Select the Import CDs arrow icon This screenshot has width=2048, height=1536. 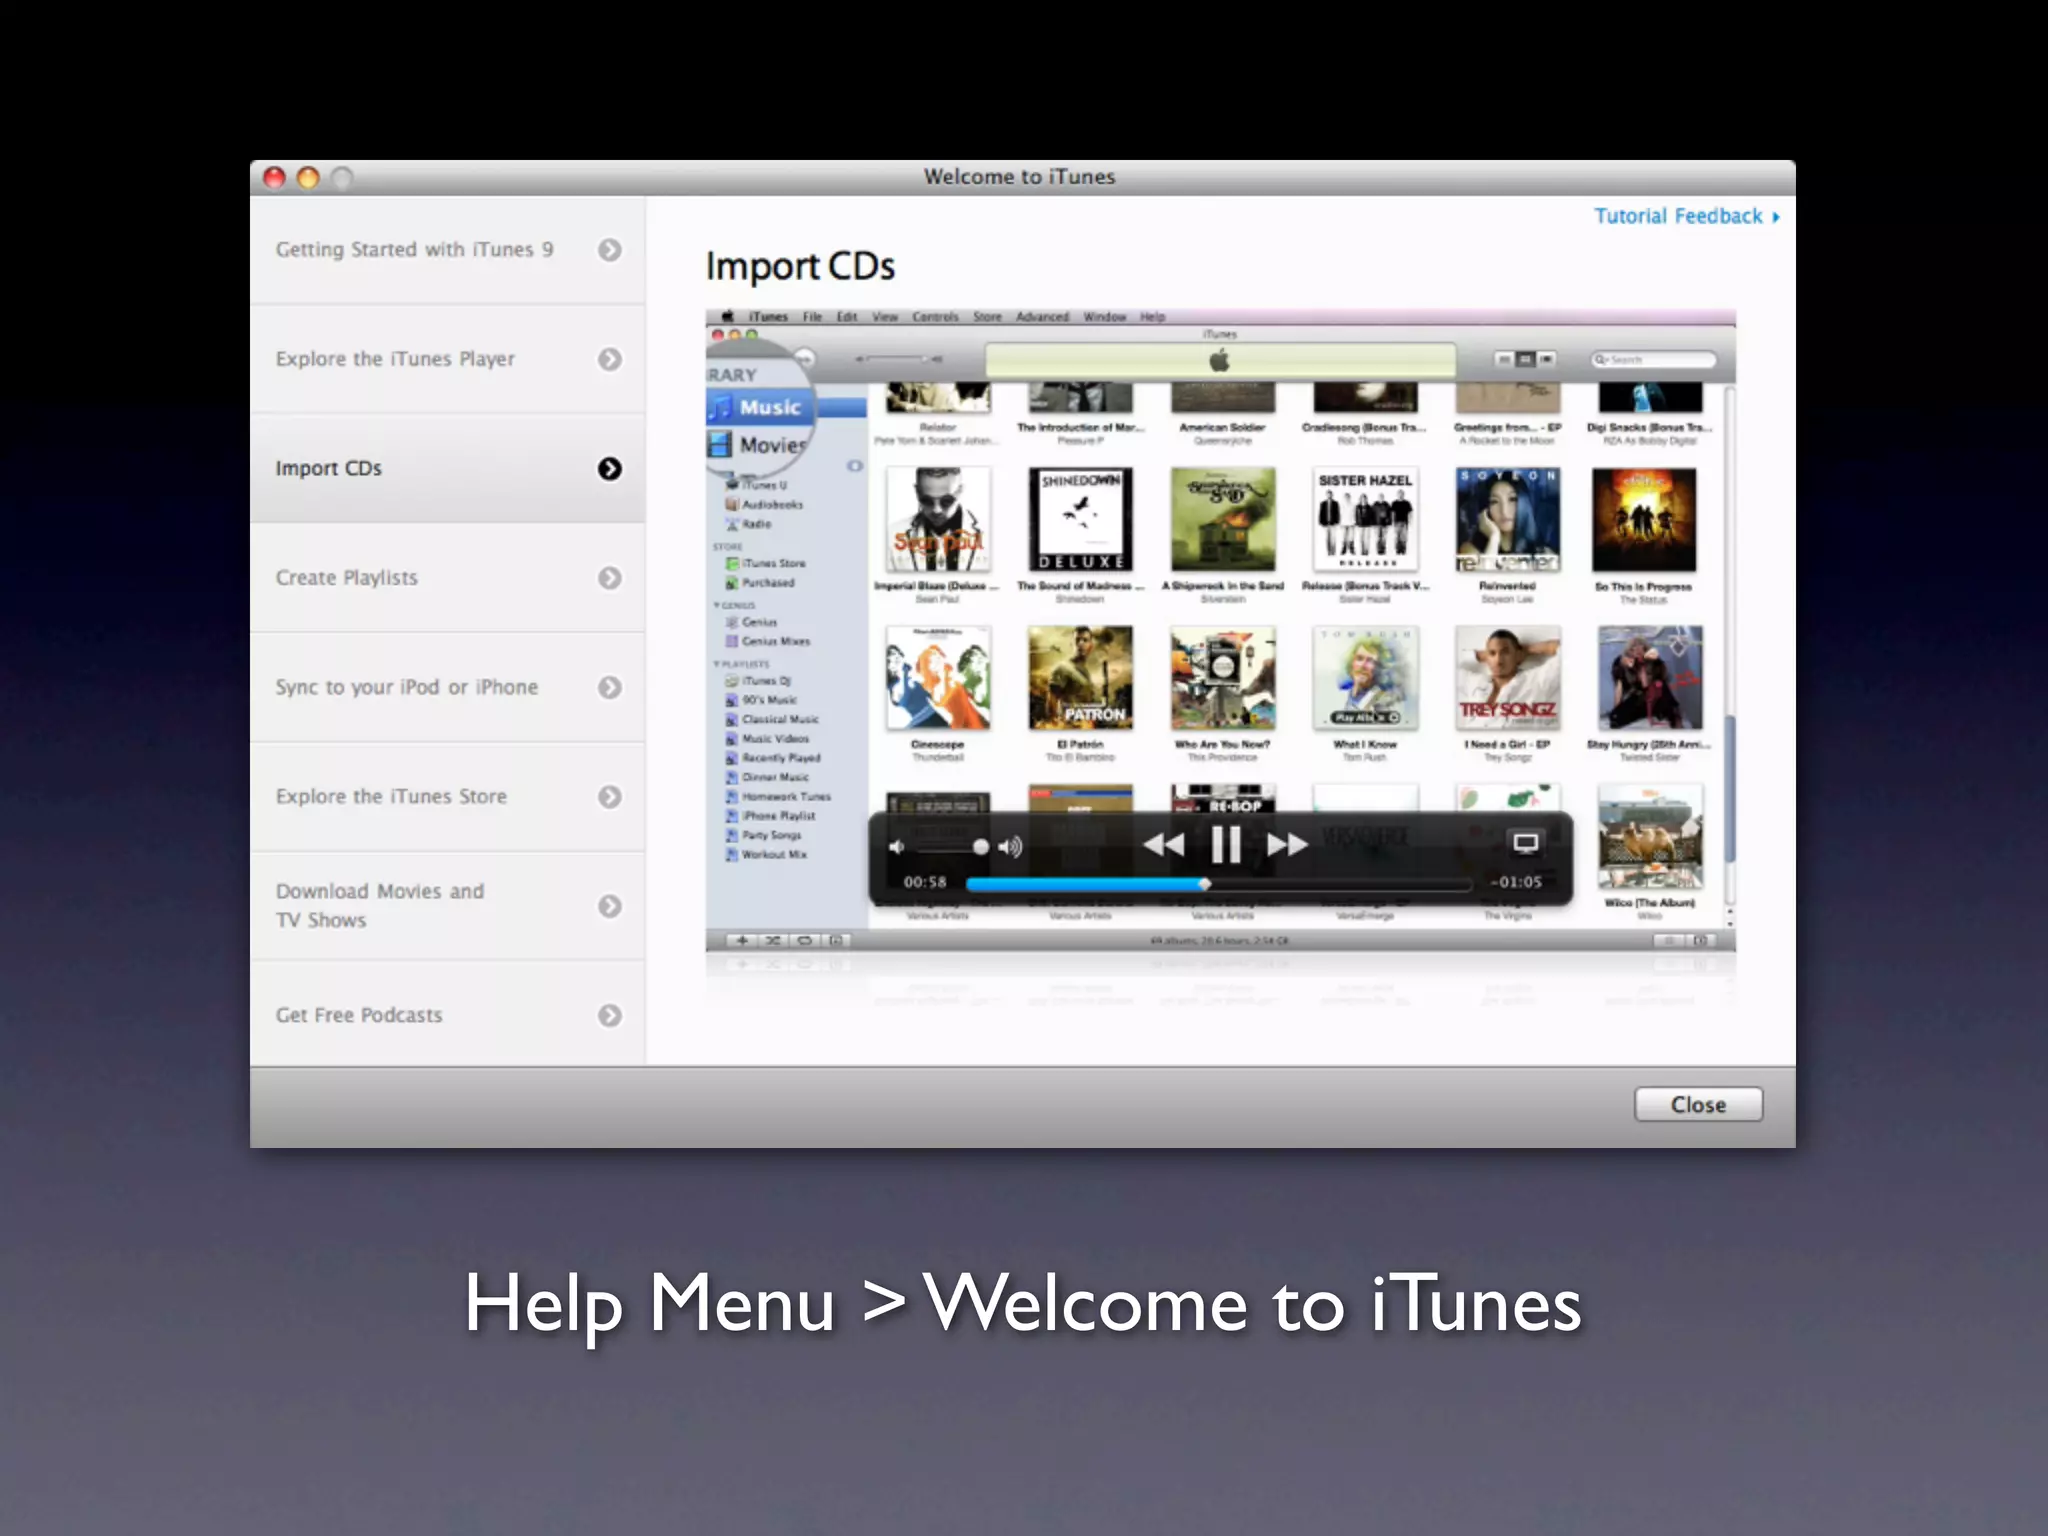coord(609,468)
